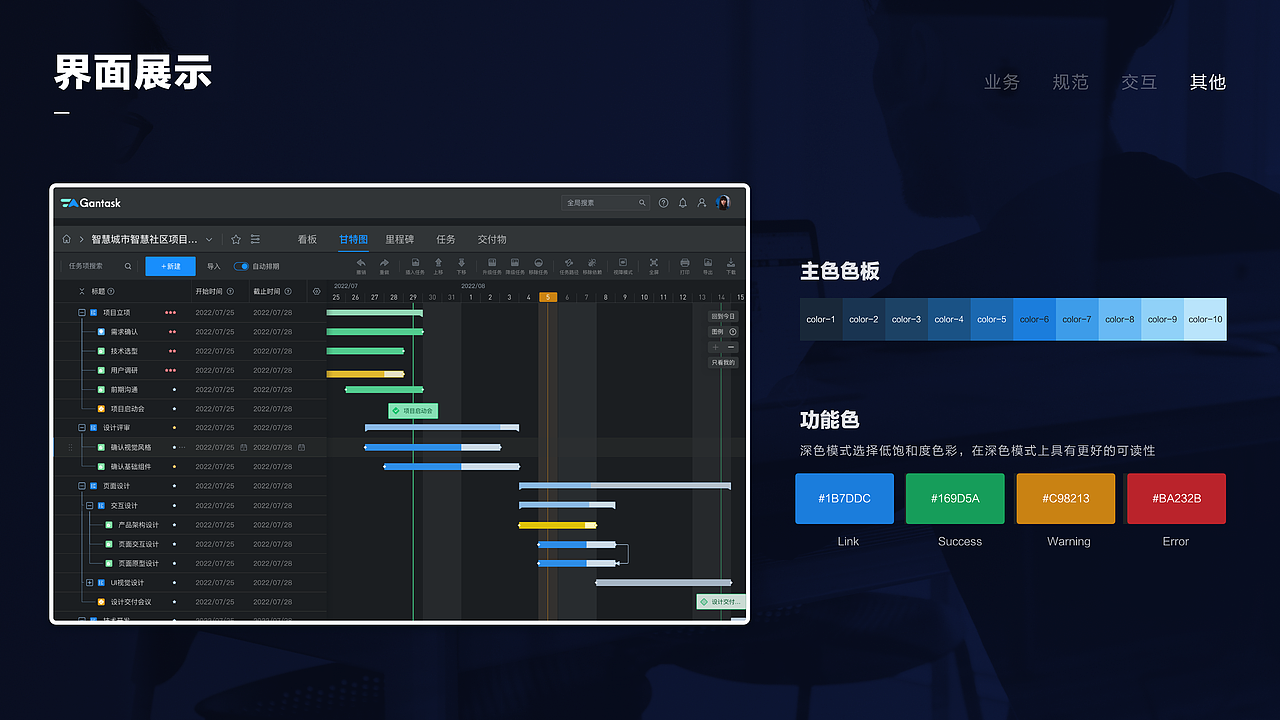Click the 上移 move-up icon
The height and width of the screenshot is (720, 1280).
pyautogui.click(x=438, y=263)
